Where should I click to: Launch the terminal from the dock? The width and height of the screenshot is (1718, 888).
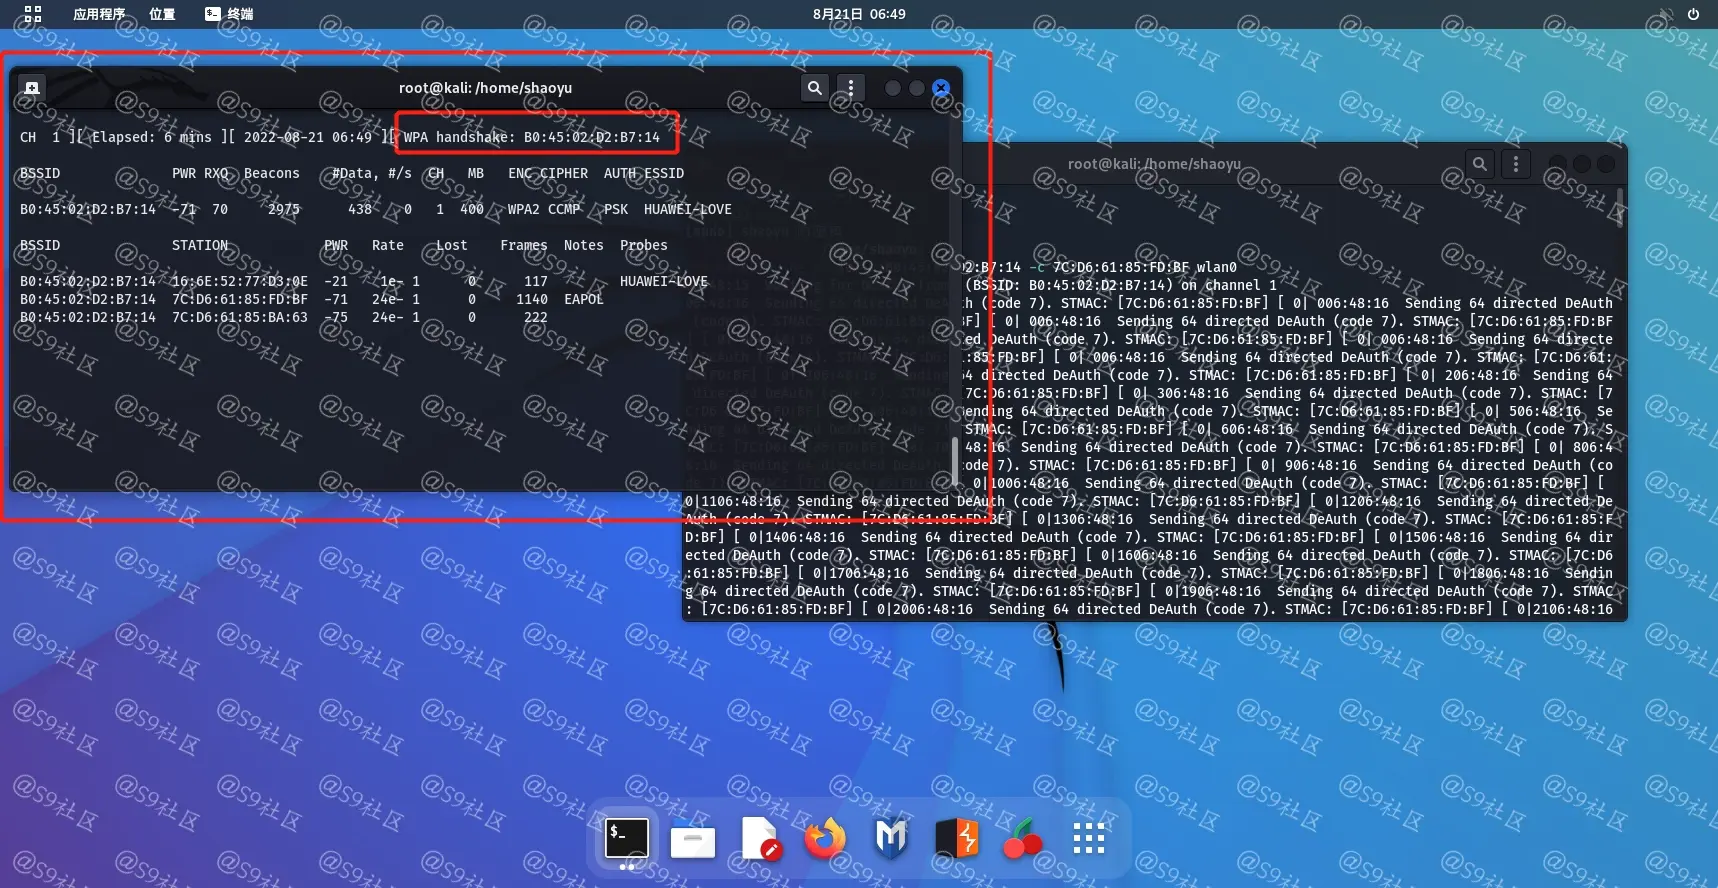click(x=627, y=839)
